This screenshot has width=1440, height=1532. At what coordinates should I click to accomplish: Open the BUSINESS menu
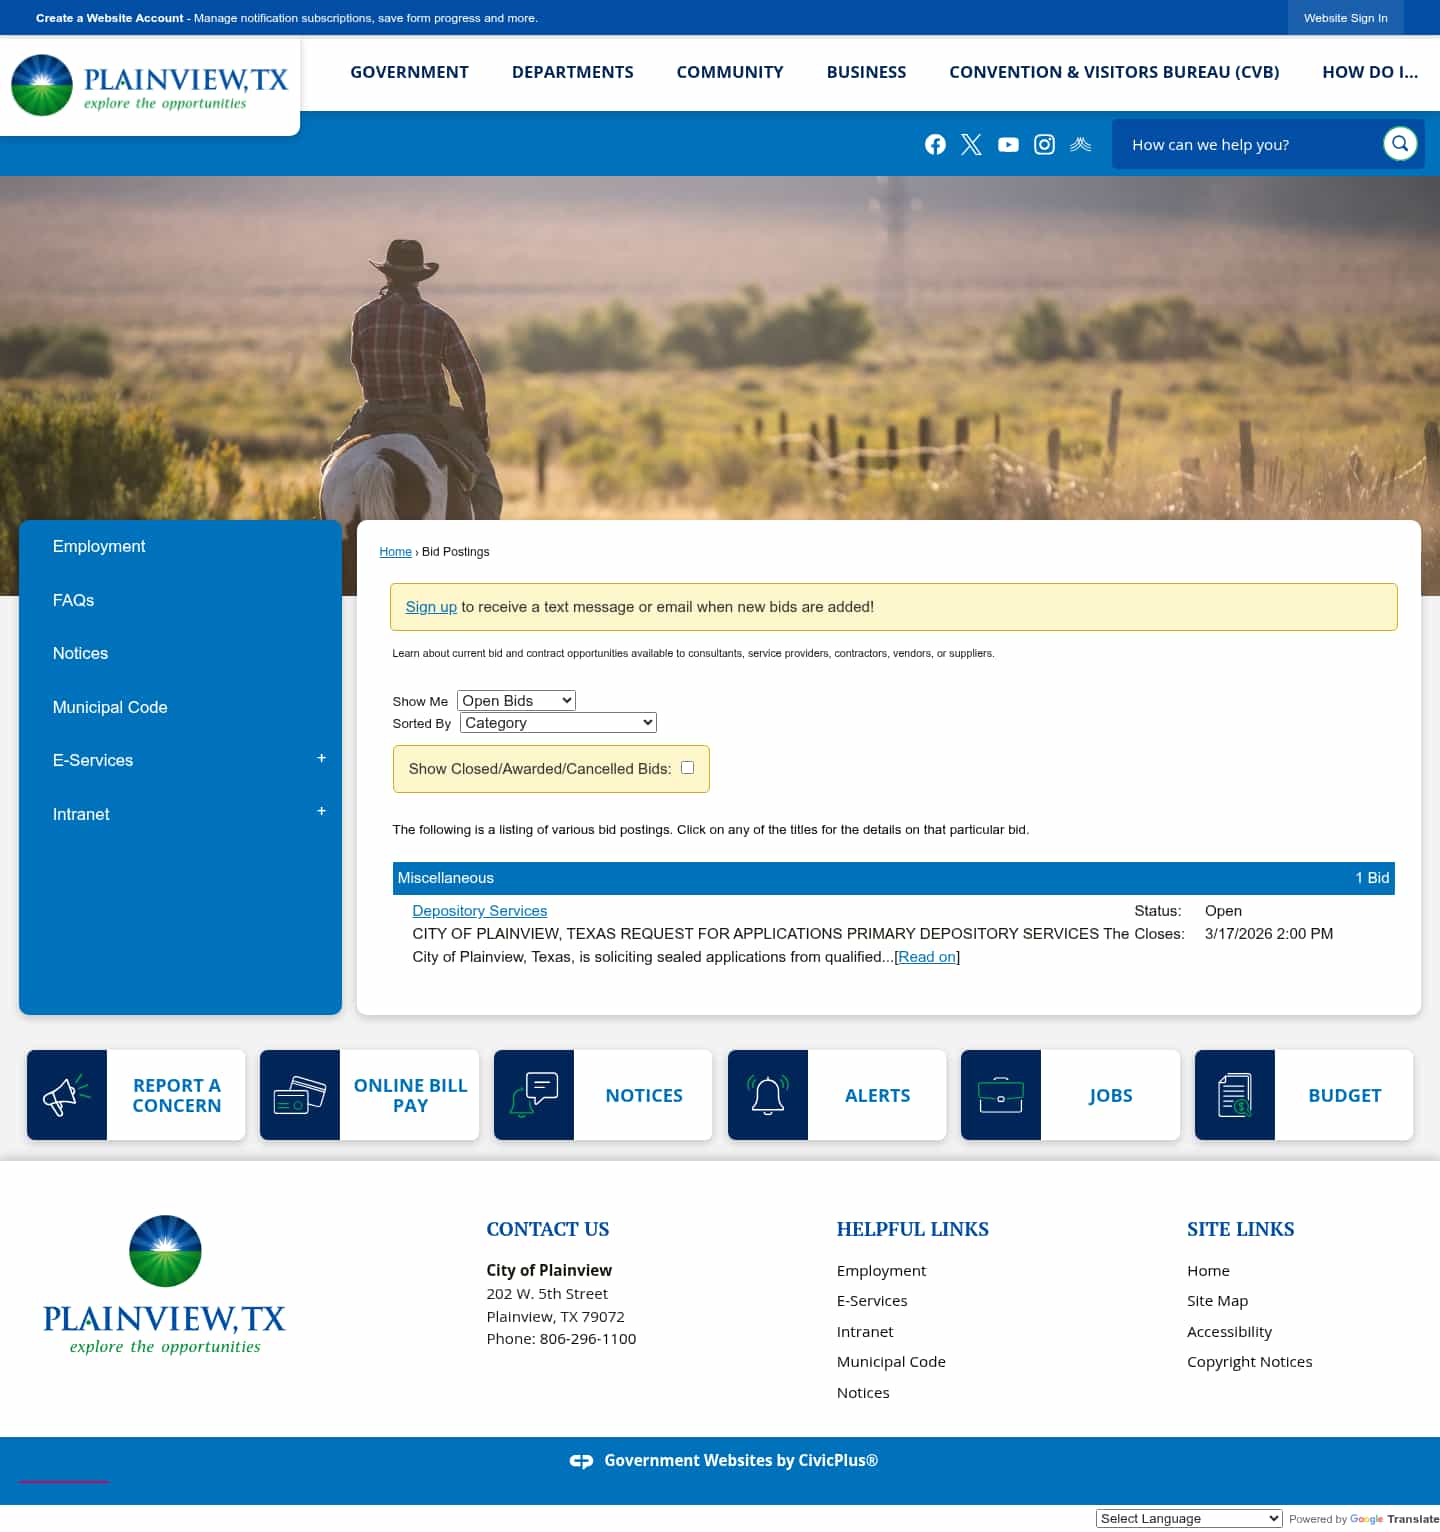(866, 72)
